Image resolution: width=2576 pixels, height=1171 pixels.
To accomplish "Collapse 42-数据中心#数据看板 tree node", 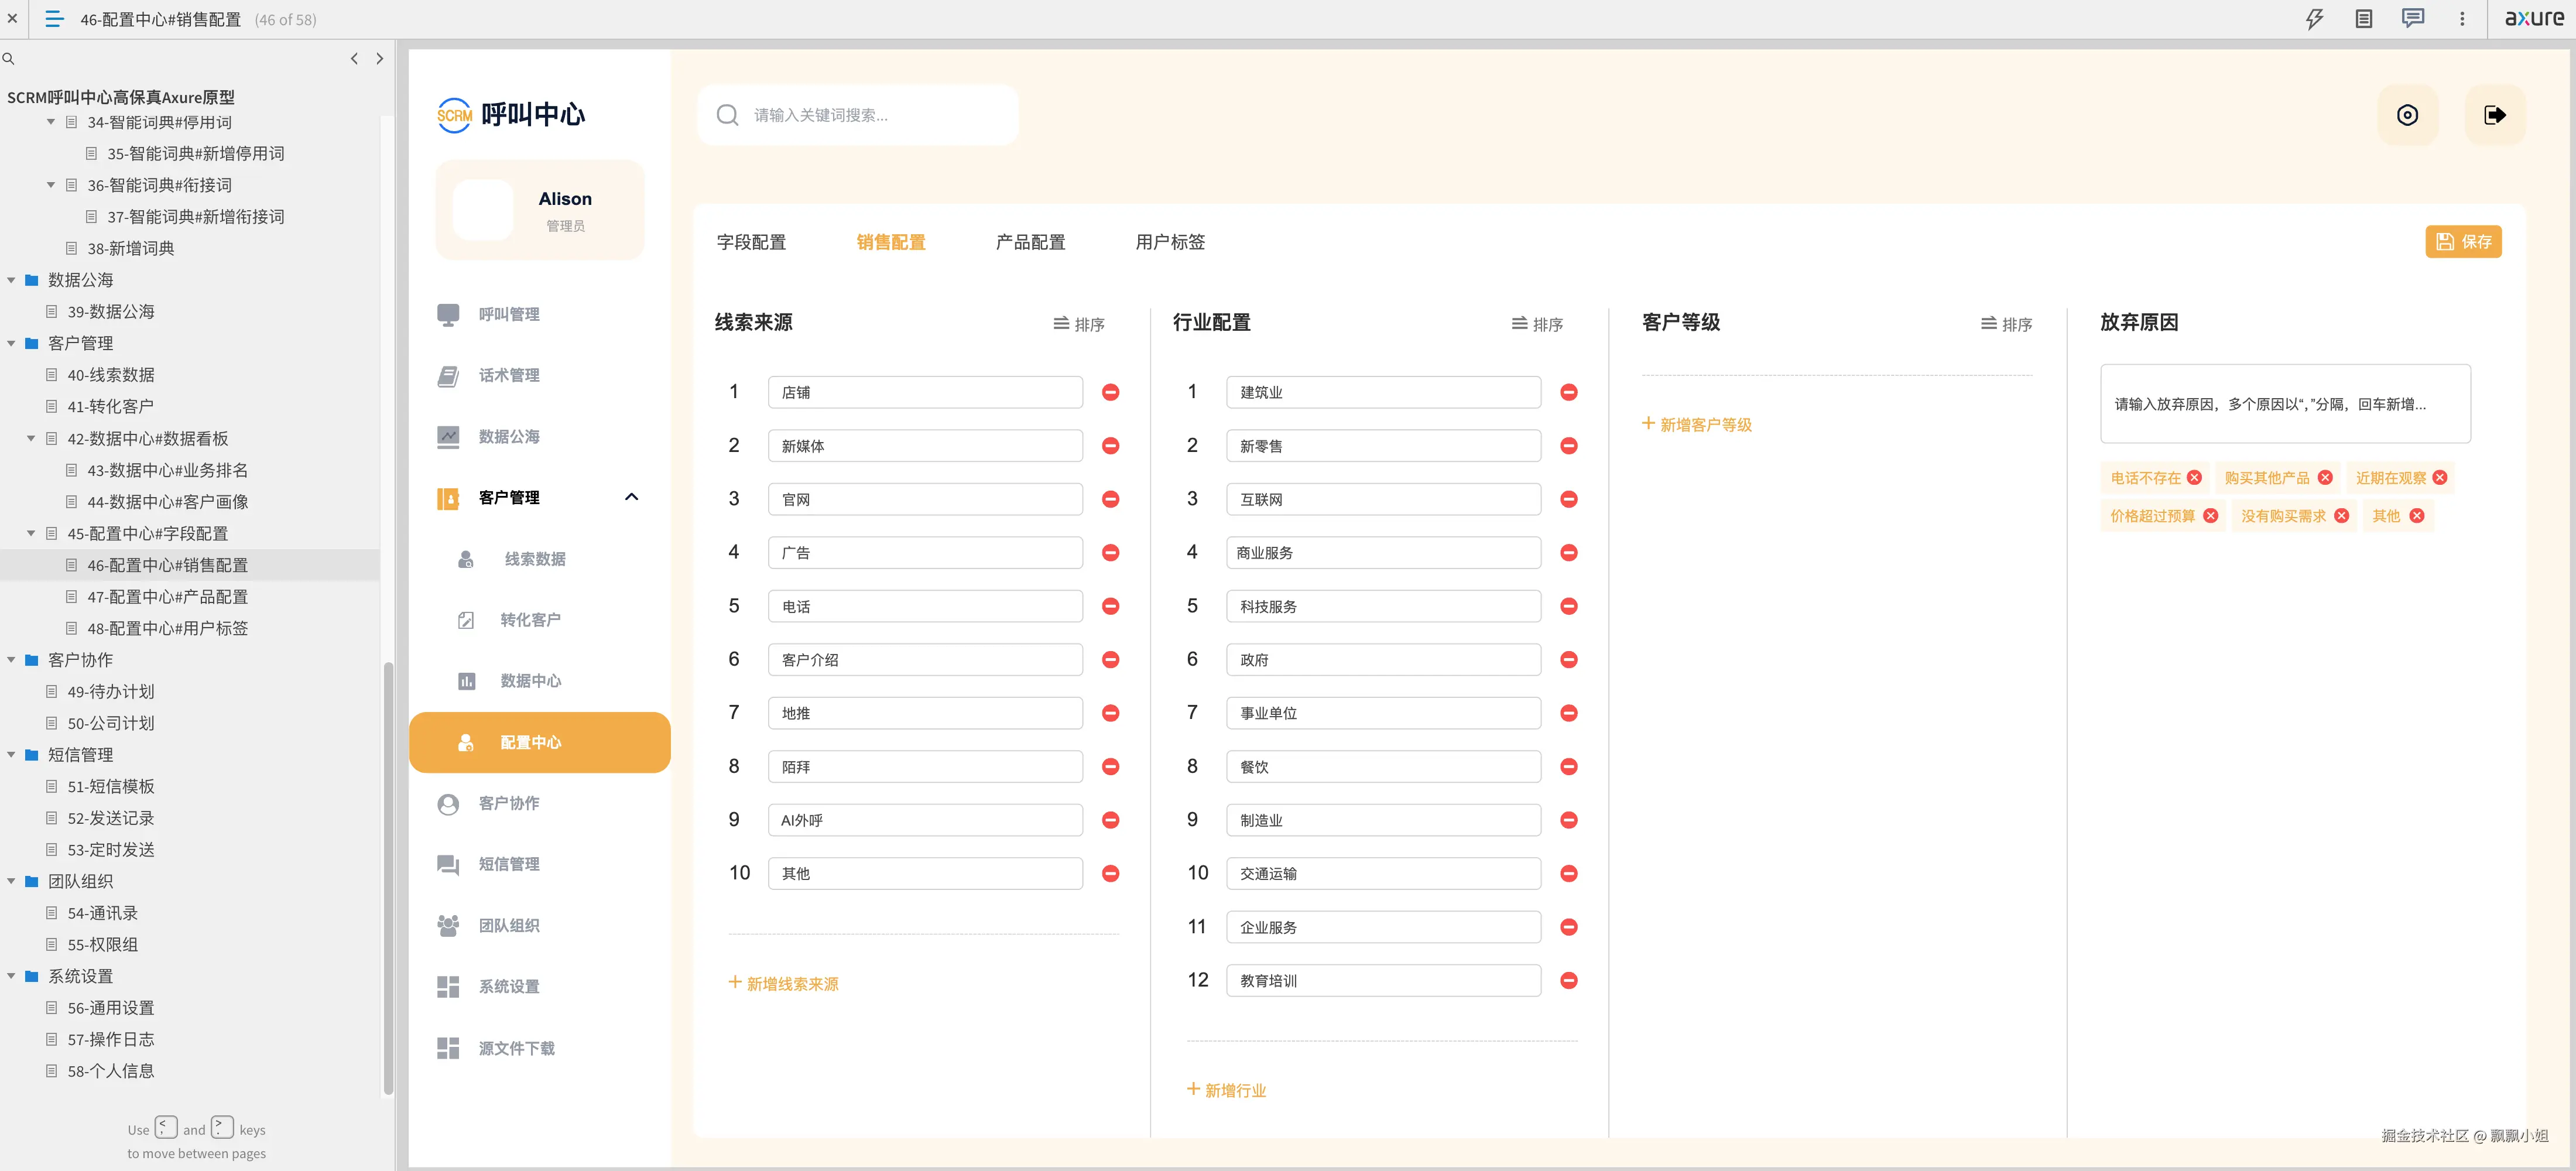I will pyautogui.click(x=31, y=439).
